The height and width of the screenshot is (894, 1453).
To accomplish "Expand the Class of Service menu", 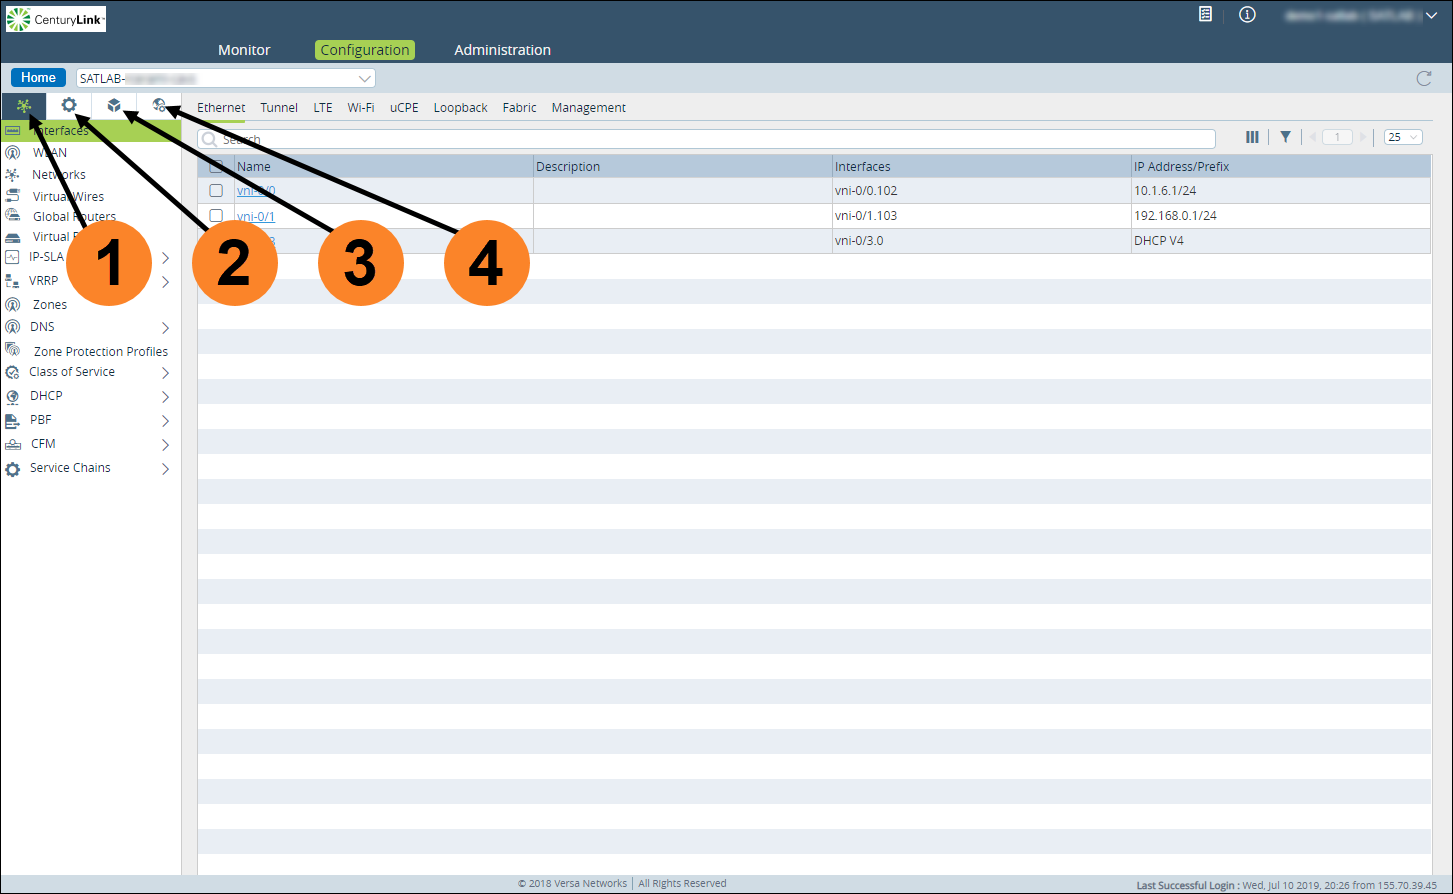I will pyautogui.click(x=166, y=371).
